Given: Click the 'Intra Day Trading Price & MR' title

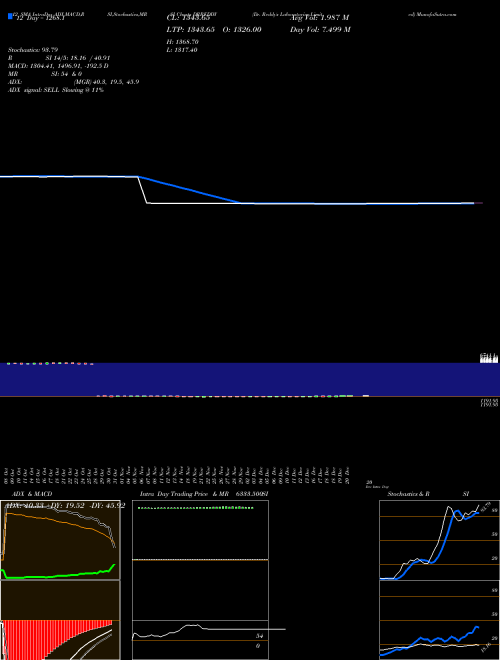Looking at the screenshot, I should pyautogui.click(x=184, y=494).
